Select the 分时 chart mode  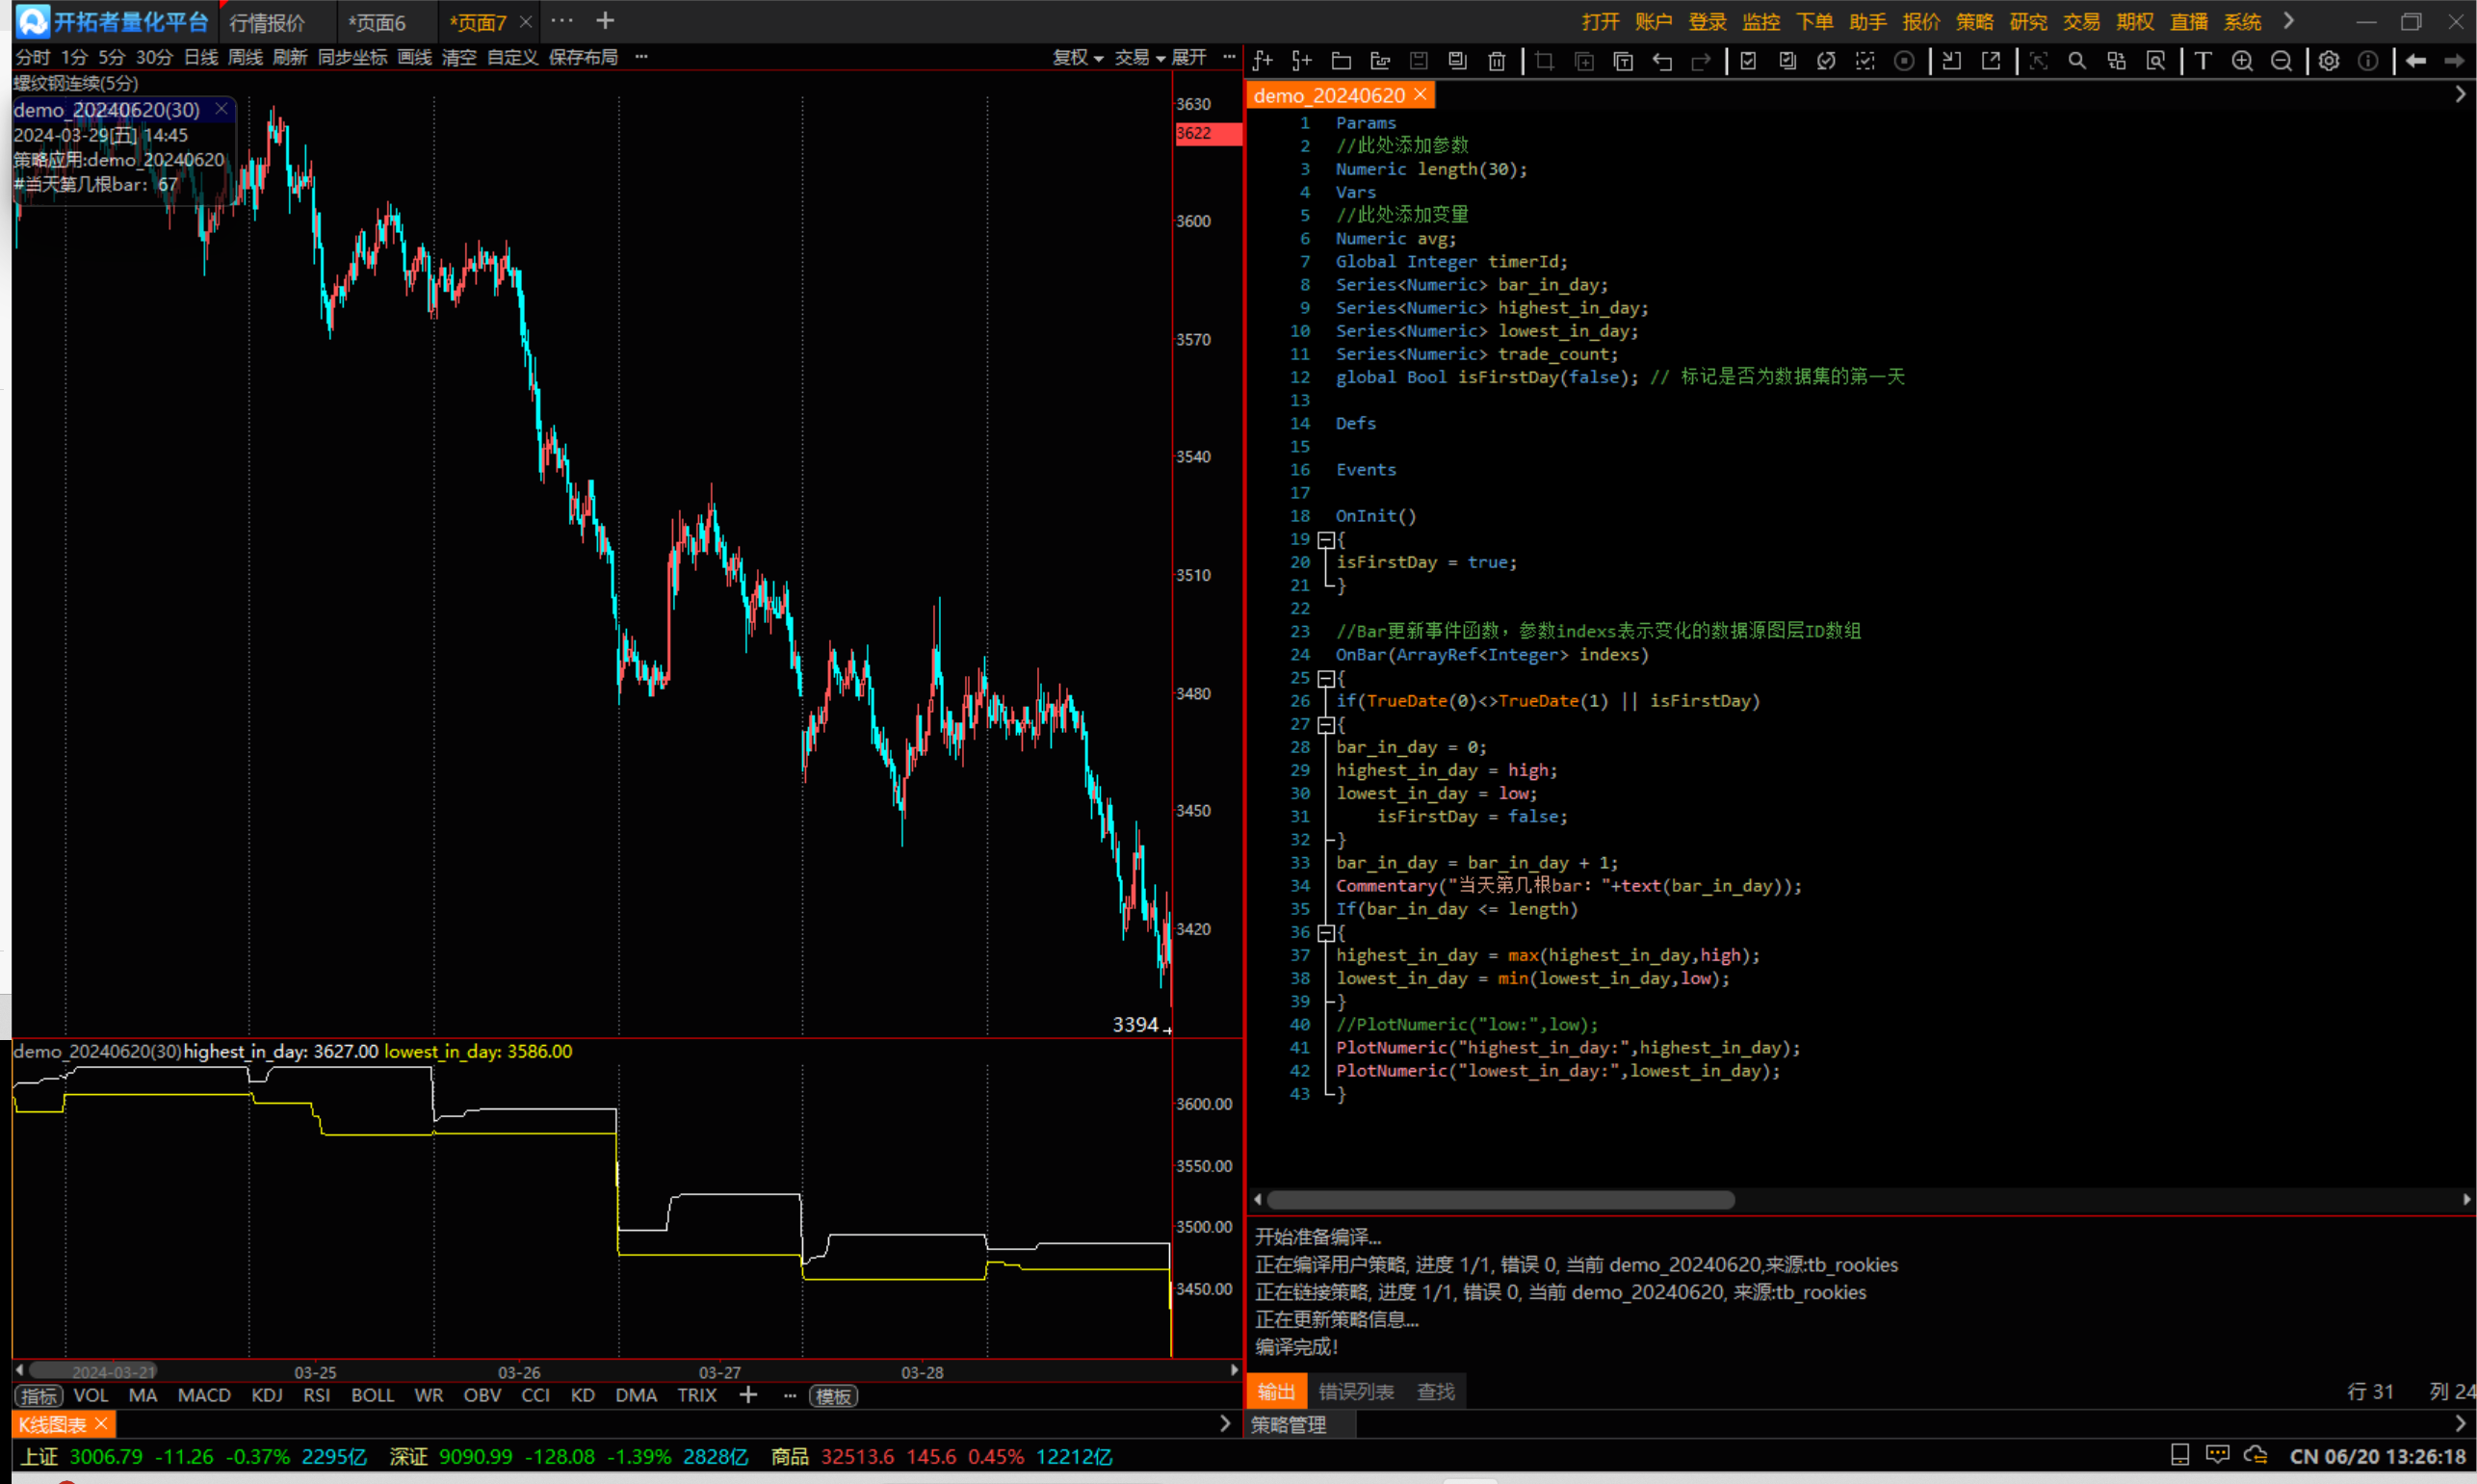(32, 58)
